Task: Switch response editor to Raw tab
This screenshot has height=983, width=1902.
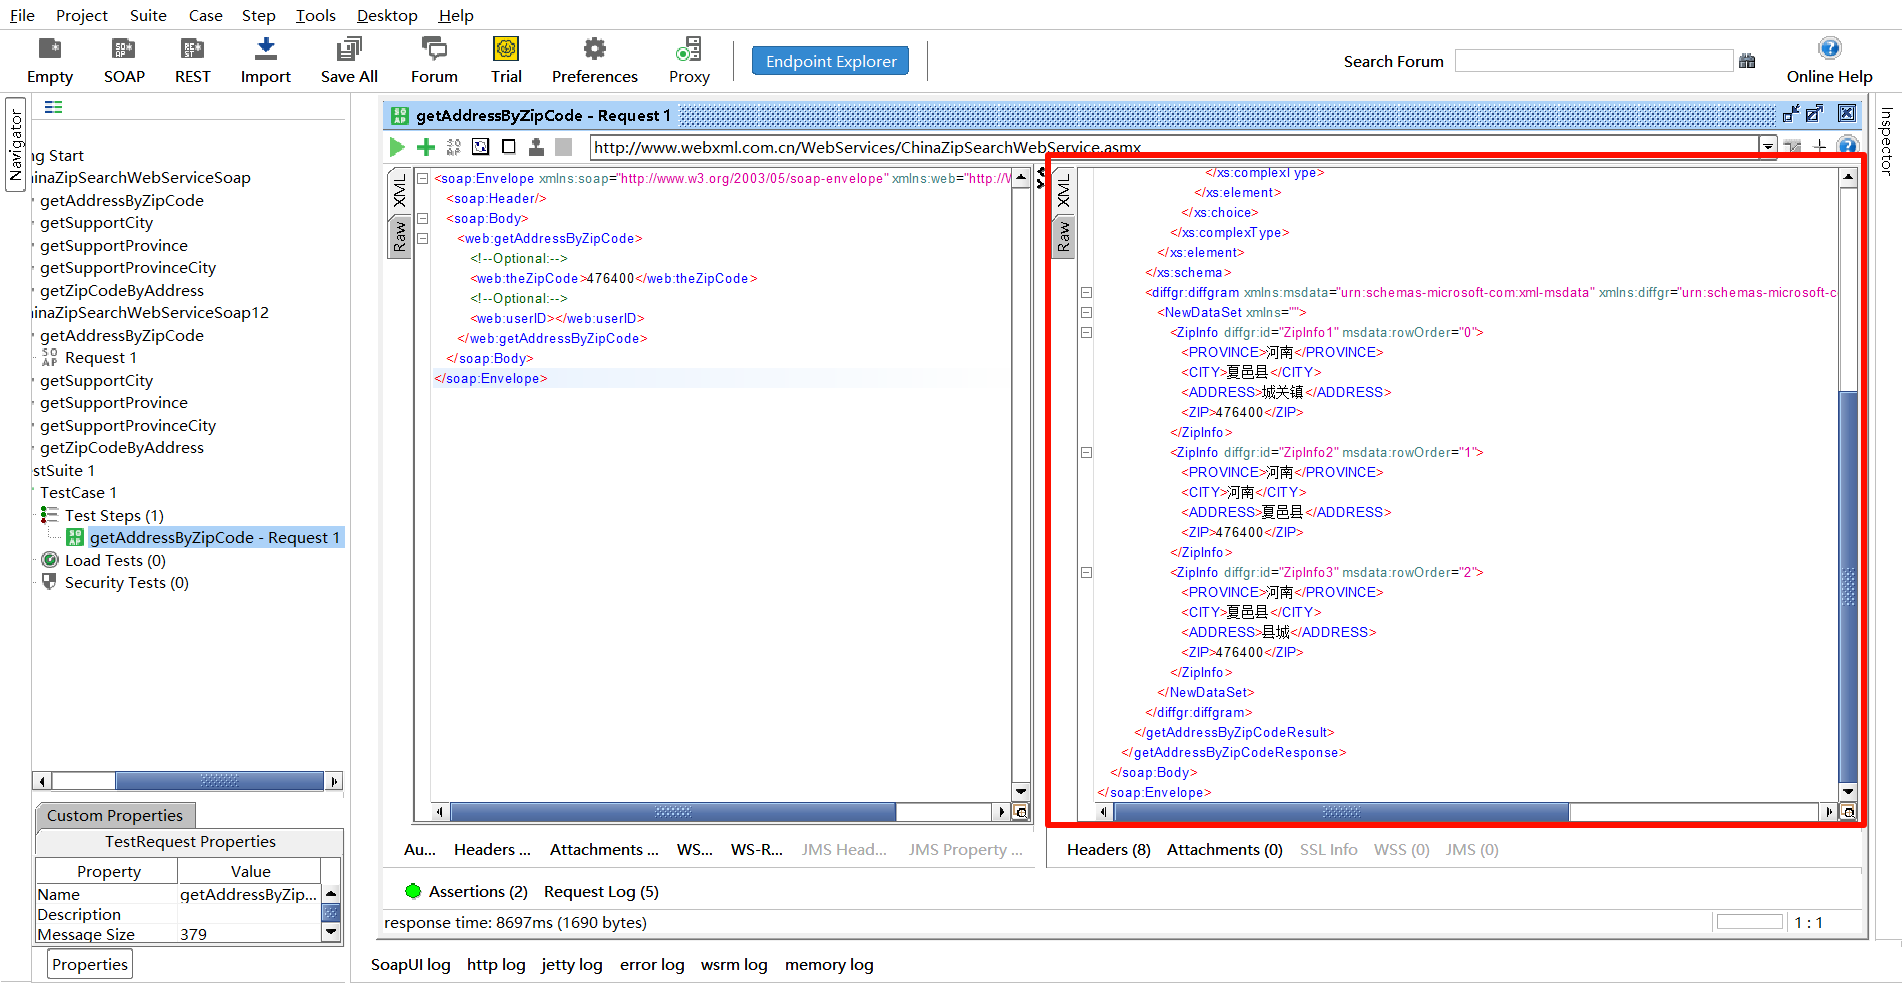Action: click(1063, 237)
